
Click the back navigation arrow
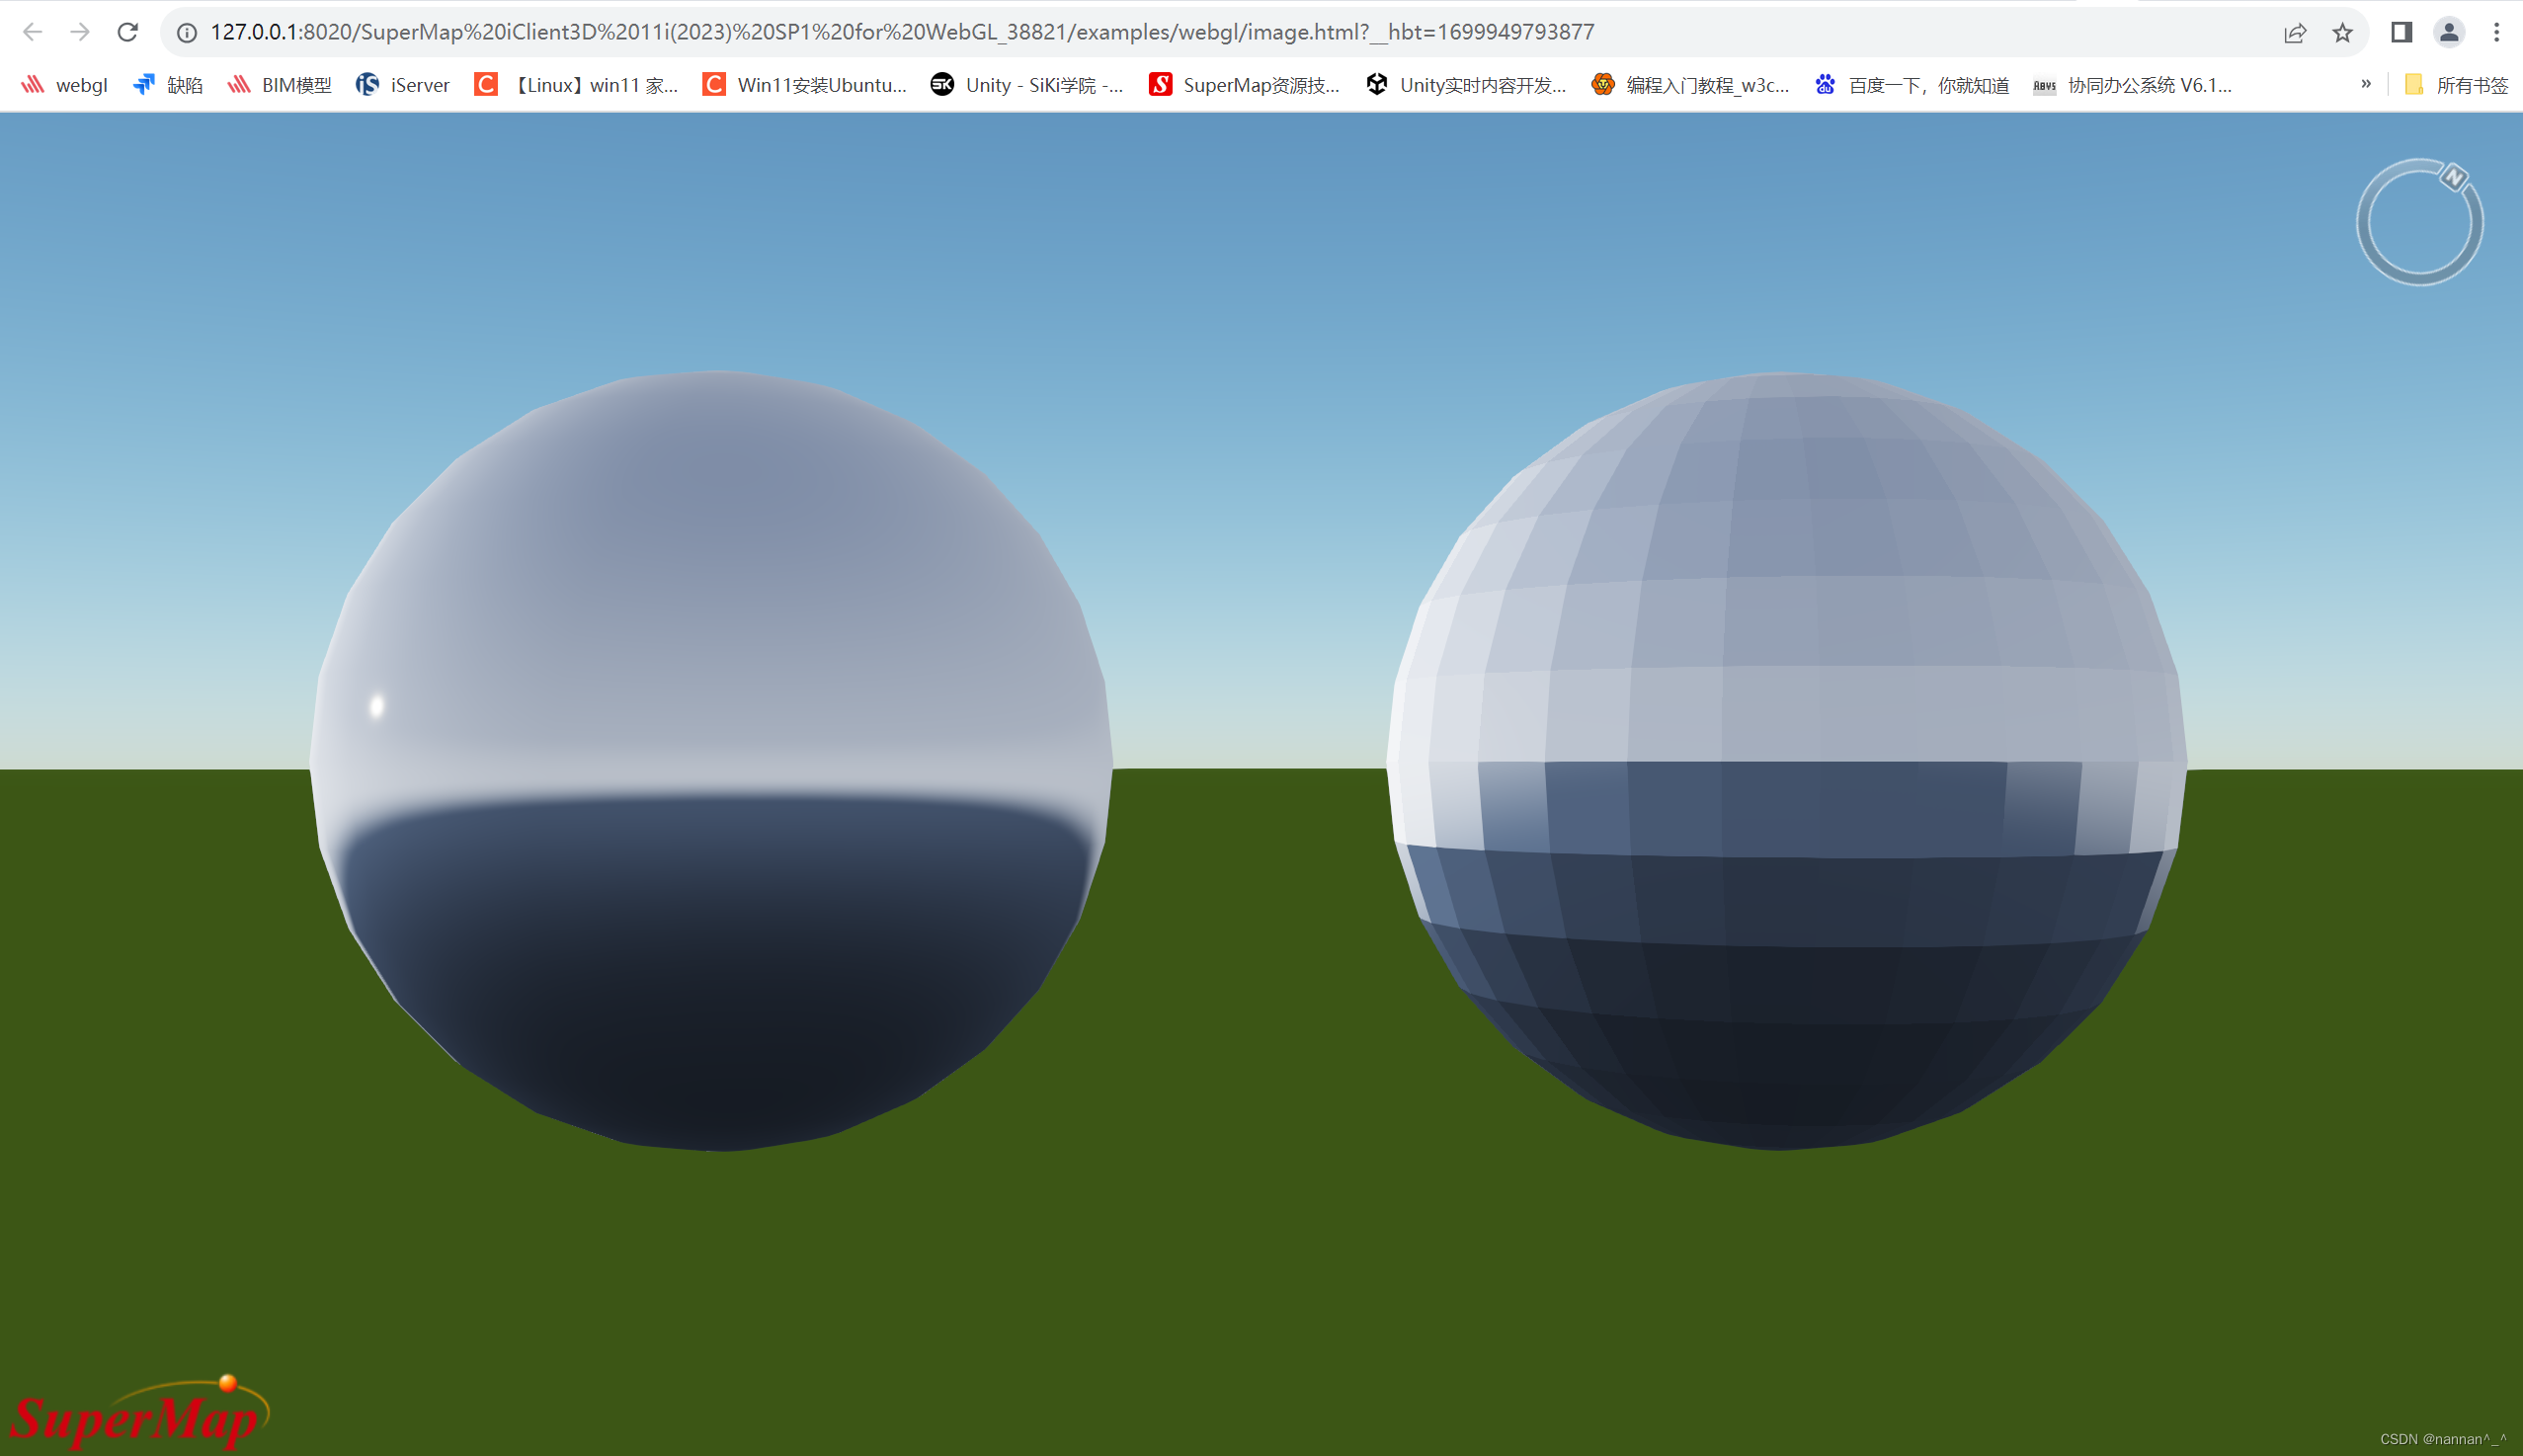32,32
